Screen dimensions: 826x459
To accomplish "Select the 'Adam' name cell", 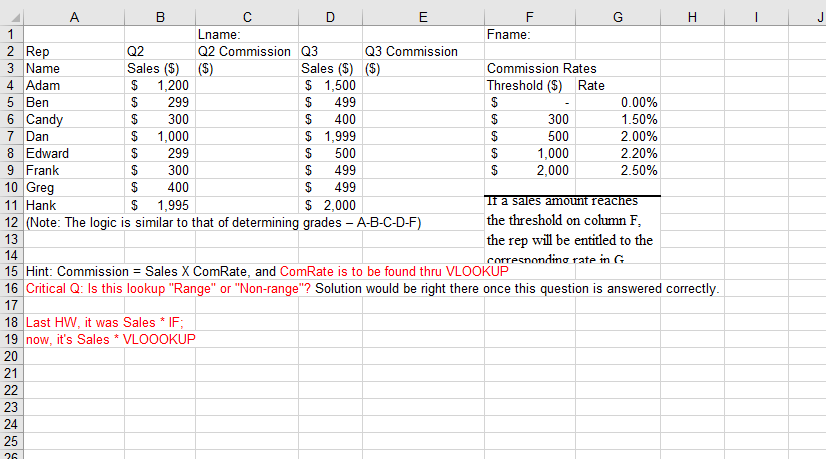I will (74, 85).
